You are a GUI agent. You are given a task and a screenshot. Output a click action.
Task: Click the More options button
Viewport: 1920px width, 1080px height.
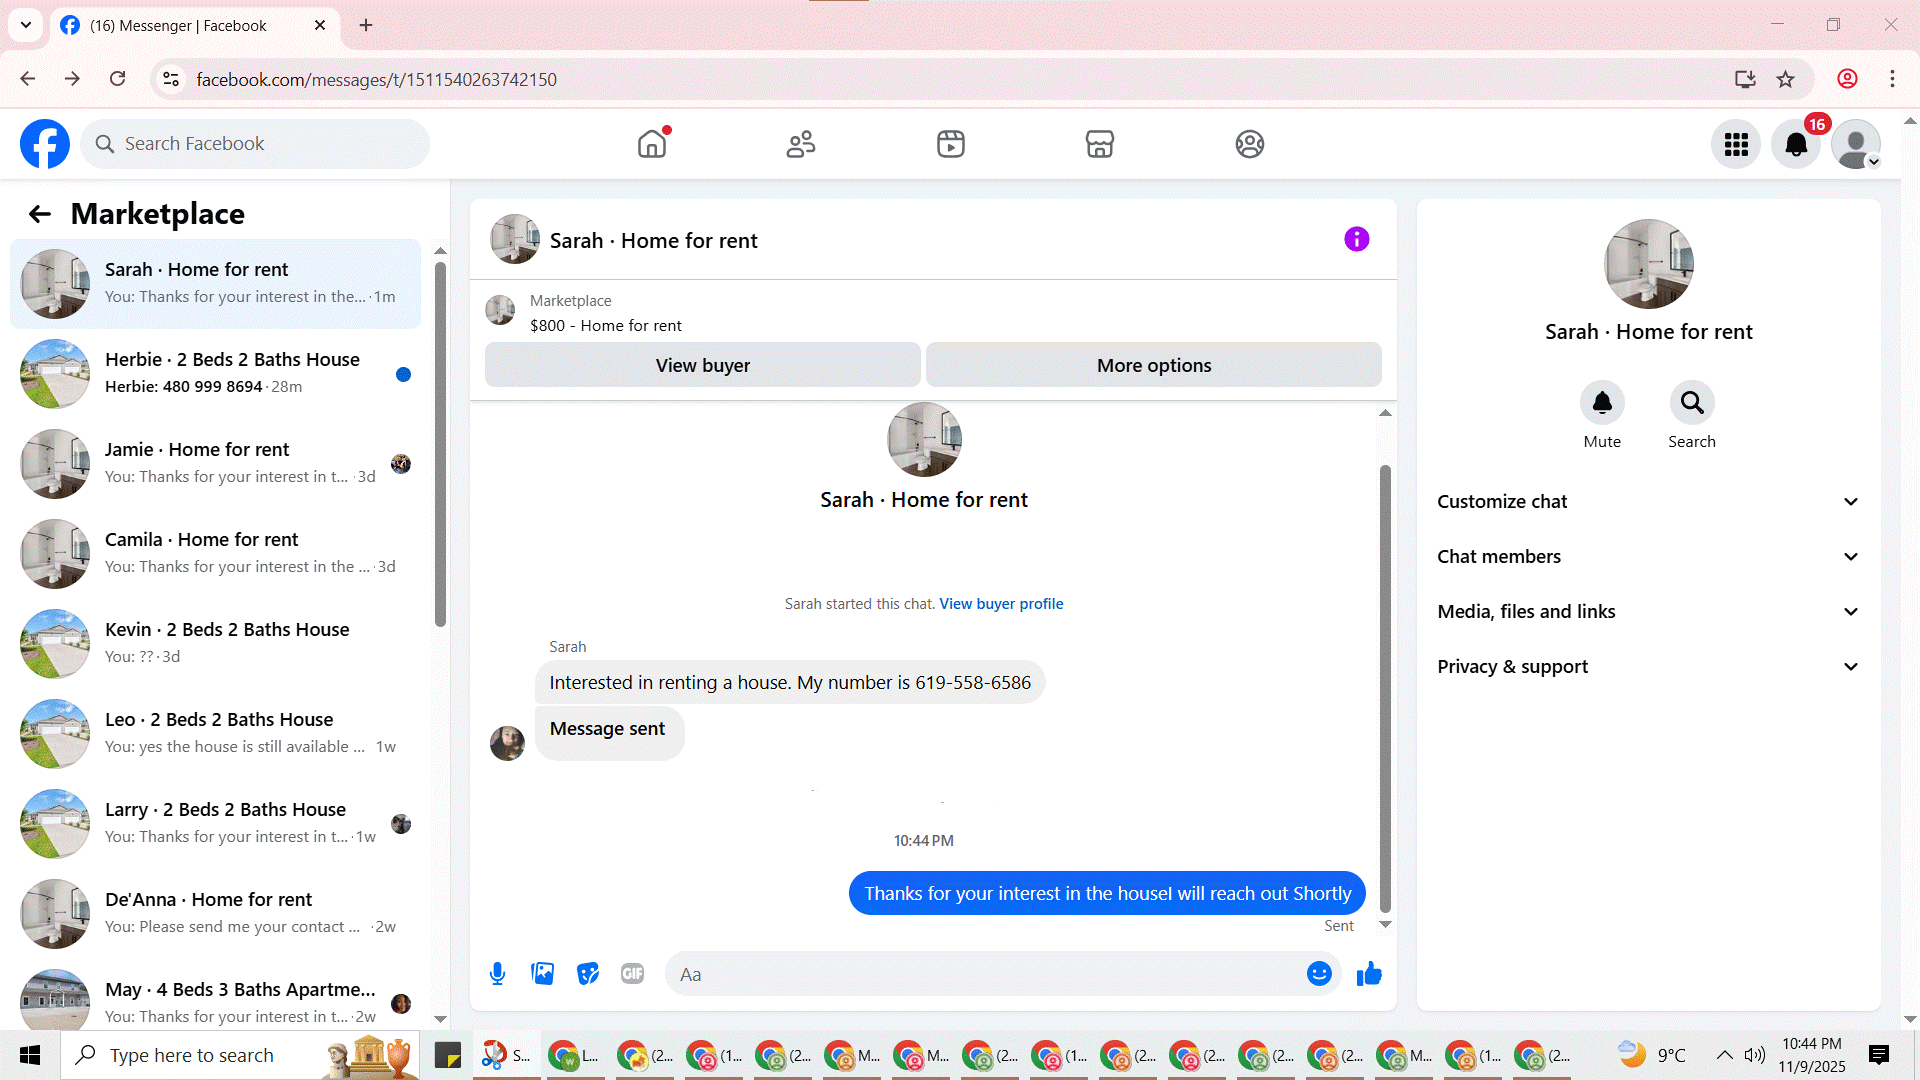[1154, 365]
